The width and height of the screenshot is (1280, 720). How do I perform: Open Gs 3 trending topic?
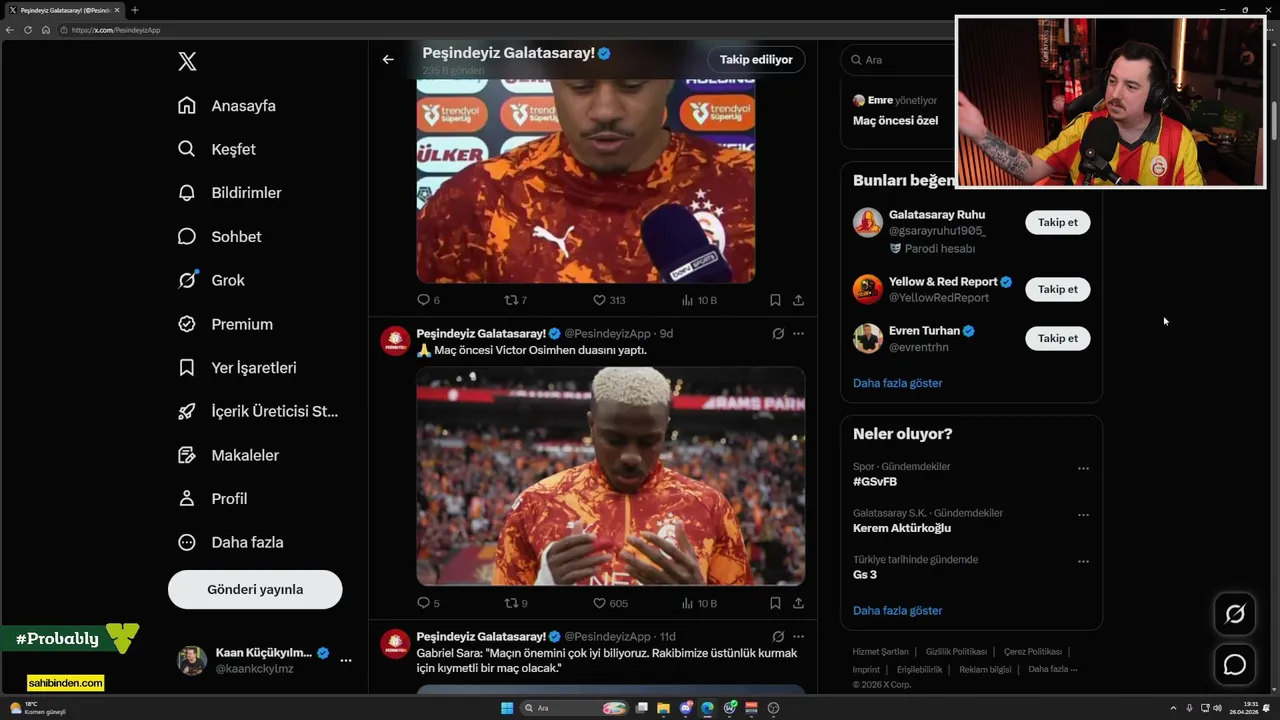[865, 575]
